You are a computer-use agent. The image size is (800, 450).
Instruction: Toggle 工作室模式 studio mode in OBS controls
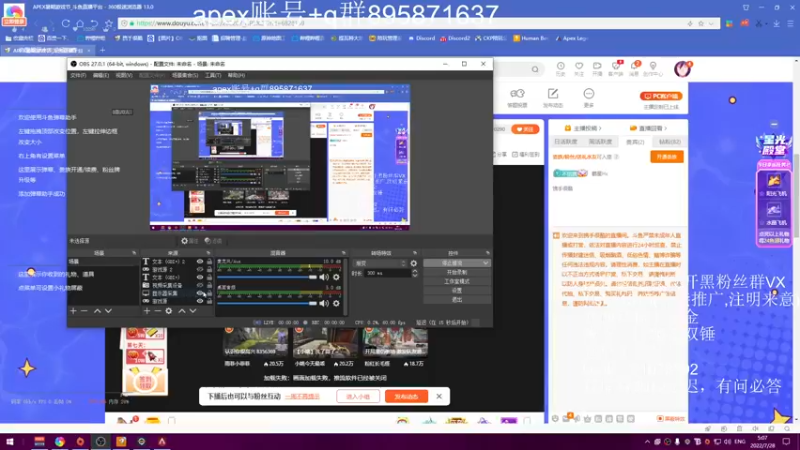(x=457, y=281)
